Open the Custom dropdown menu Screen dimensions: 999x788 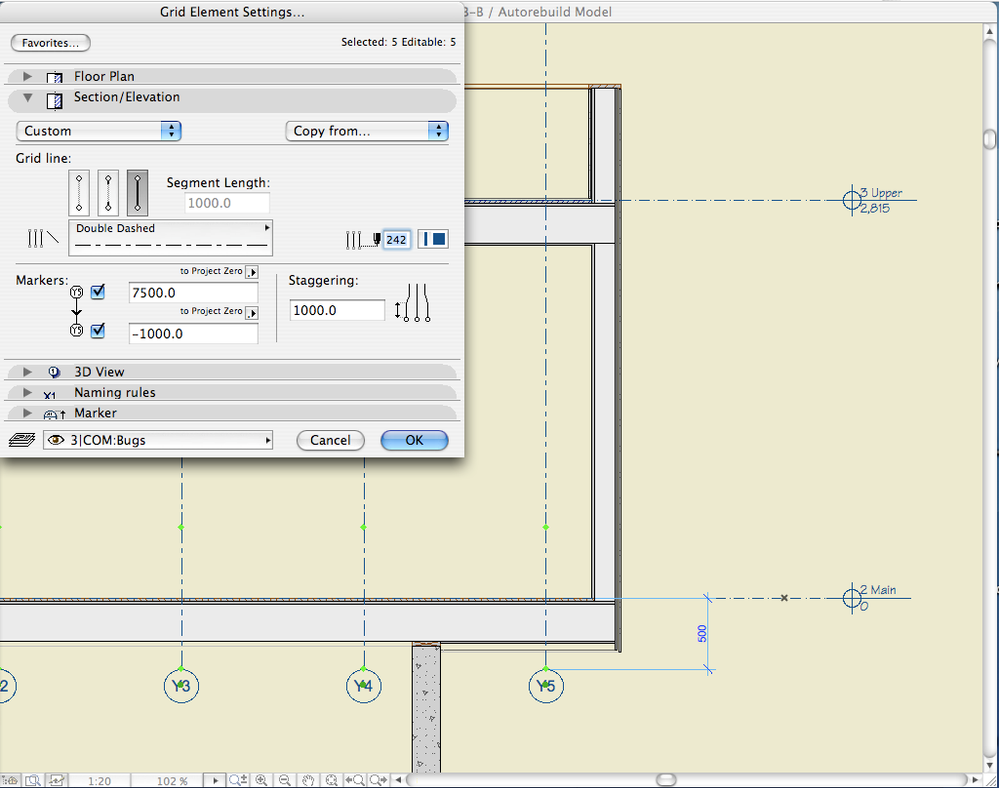(x=98, y=131)
